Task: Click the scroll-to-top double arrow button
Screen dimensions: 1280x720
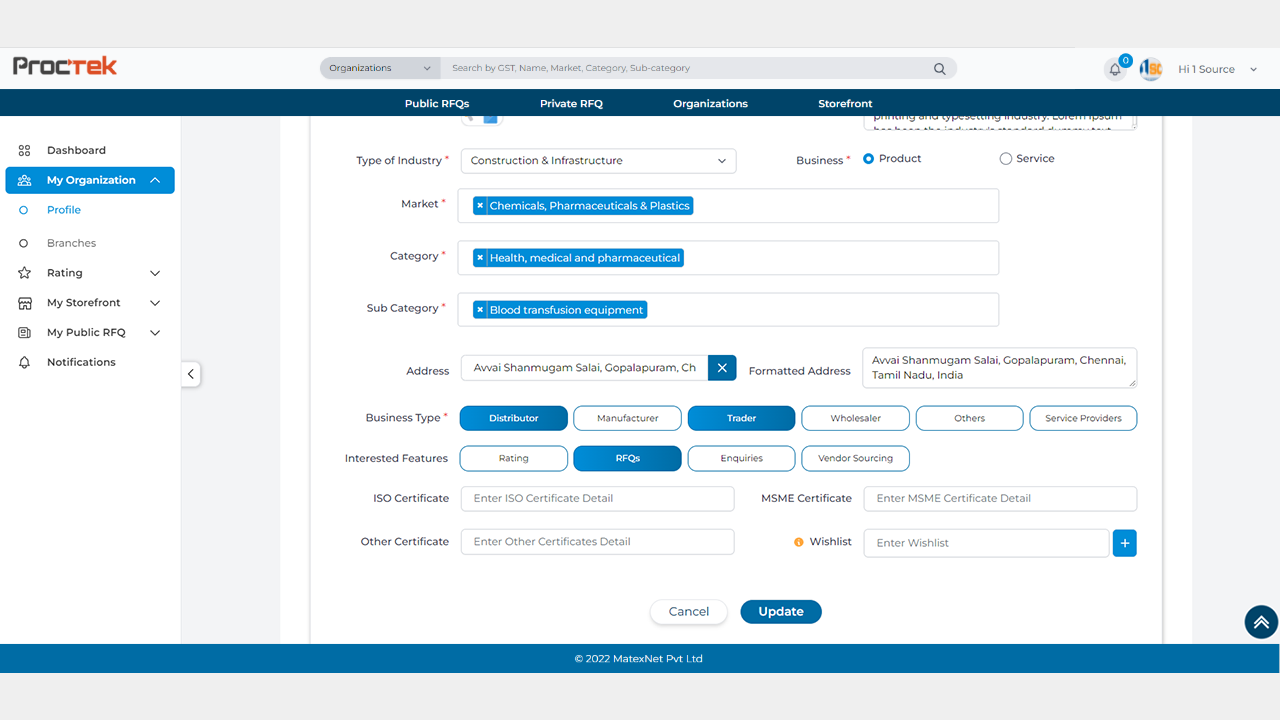Action: (1261, 622)
